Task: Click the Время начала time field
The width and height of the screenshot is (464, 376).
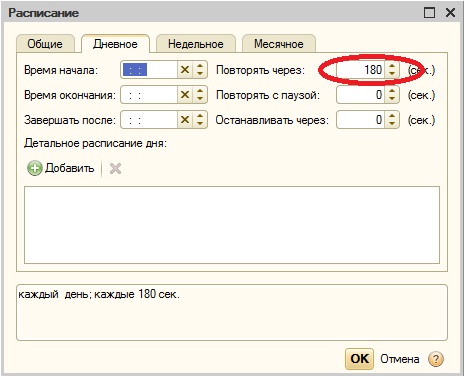Action: (x=149, y=70)
